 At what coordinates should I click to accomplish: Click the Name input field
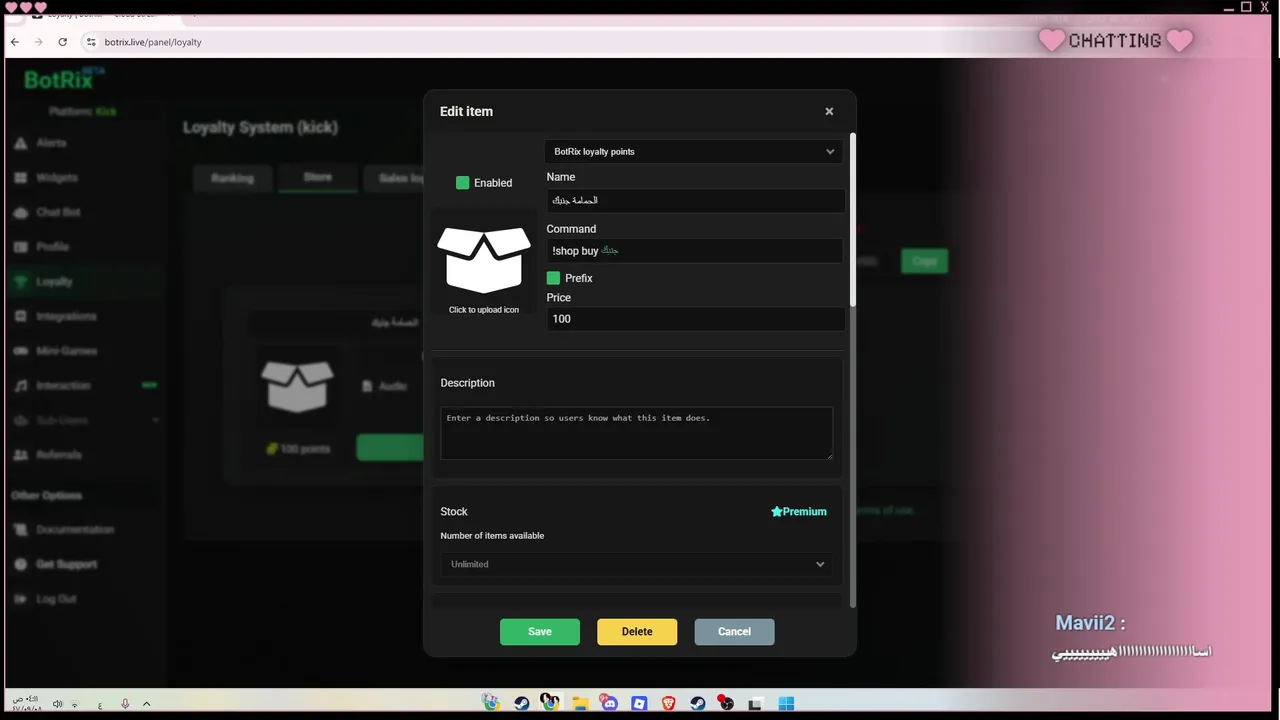pos(696,200)
